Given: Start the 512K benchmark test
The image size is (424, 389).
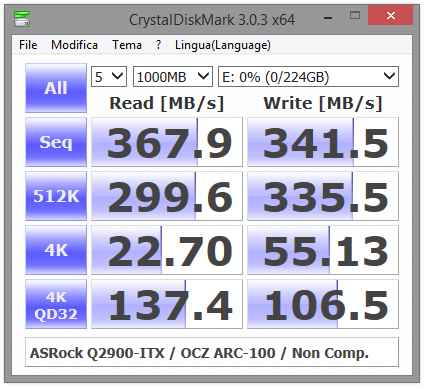Looking at the screenshot, I should pos(56,196).
